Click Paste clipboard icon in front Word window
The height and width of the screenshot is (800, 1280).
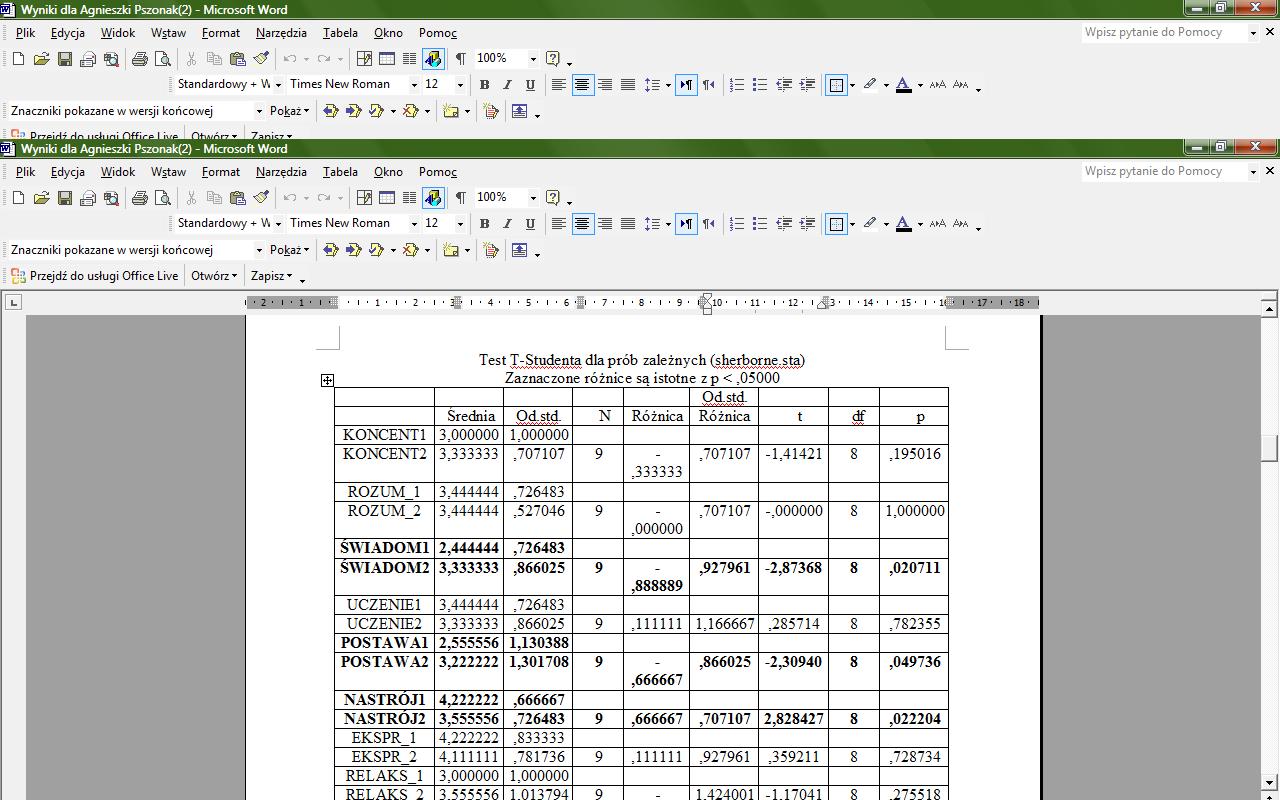238,198
